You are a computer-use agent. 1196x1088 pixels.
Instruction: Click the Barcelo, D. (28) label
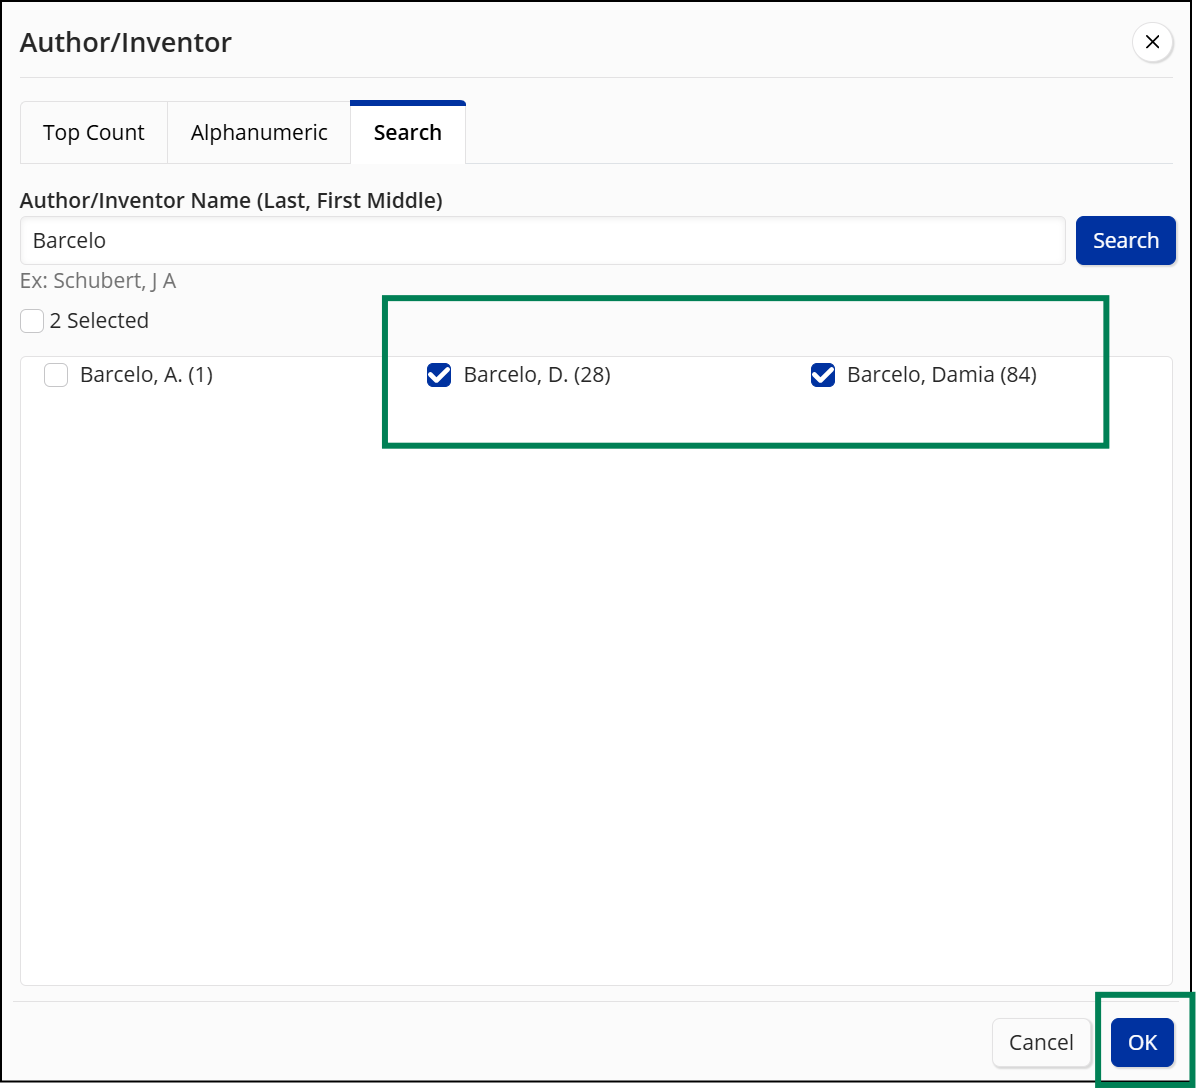coord(537,375)
